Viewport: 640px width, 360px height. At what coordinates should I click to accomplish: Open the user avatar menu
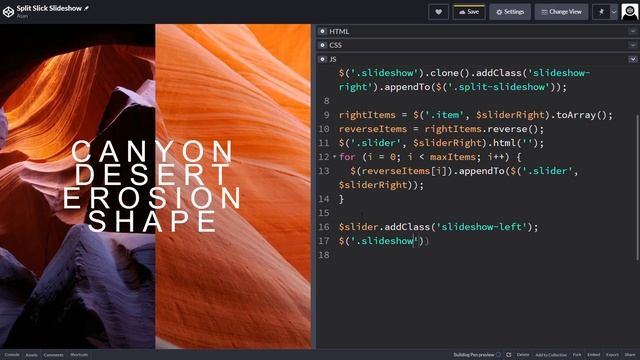tap(629, 12)
